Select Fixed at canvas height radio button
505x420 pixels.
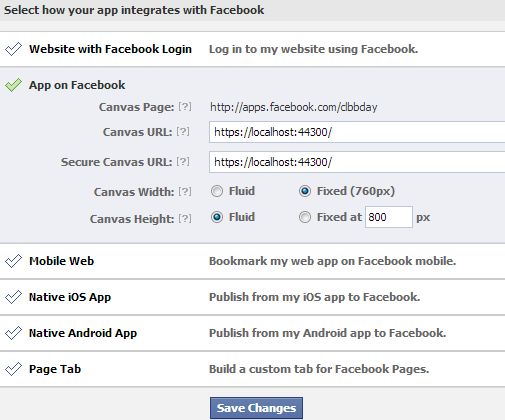pyautogui.click(x=305, y=217)
